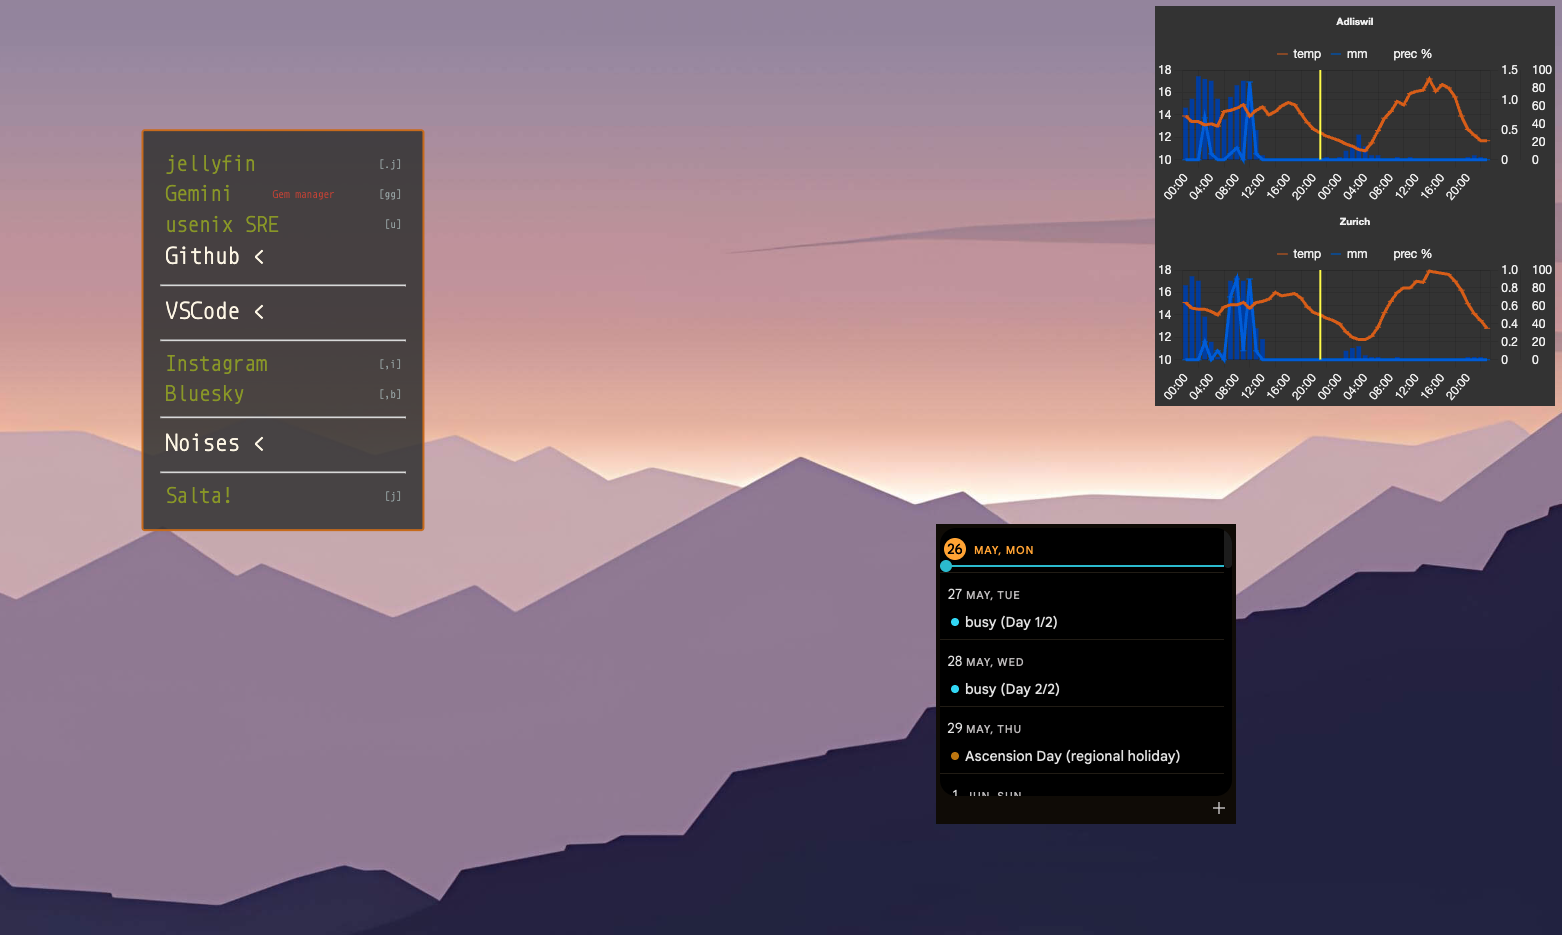Click the [,b] shortcut hint beside Bluesky
1562x935 pixels.
coord(390,395)
